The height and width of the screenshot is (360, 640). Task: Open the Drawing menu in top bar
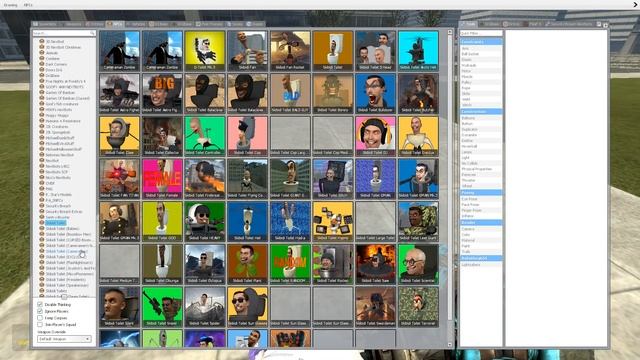click(11, 5)
